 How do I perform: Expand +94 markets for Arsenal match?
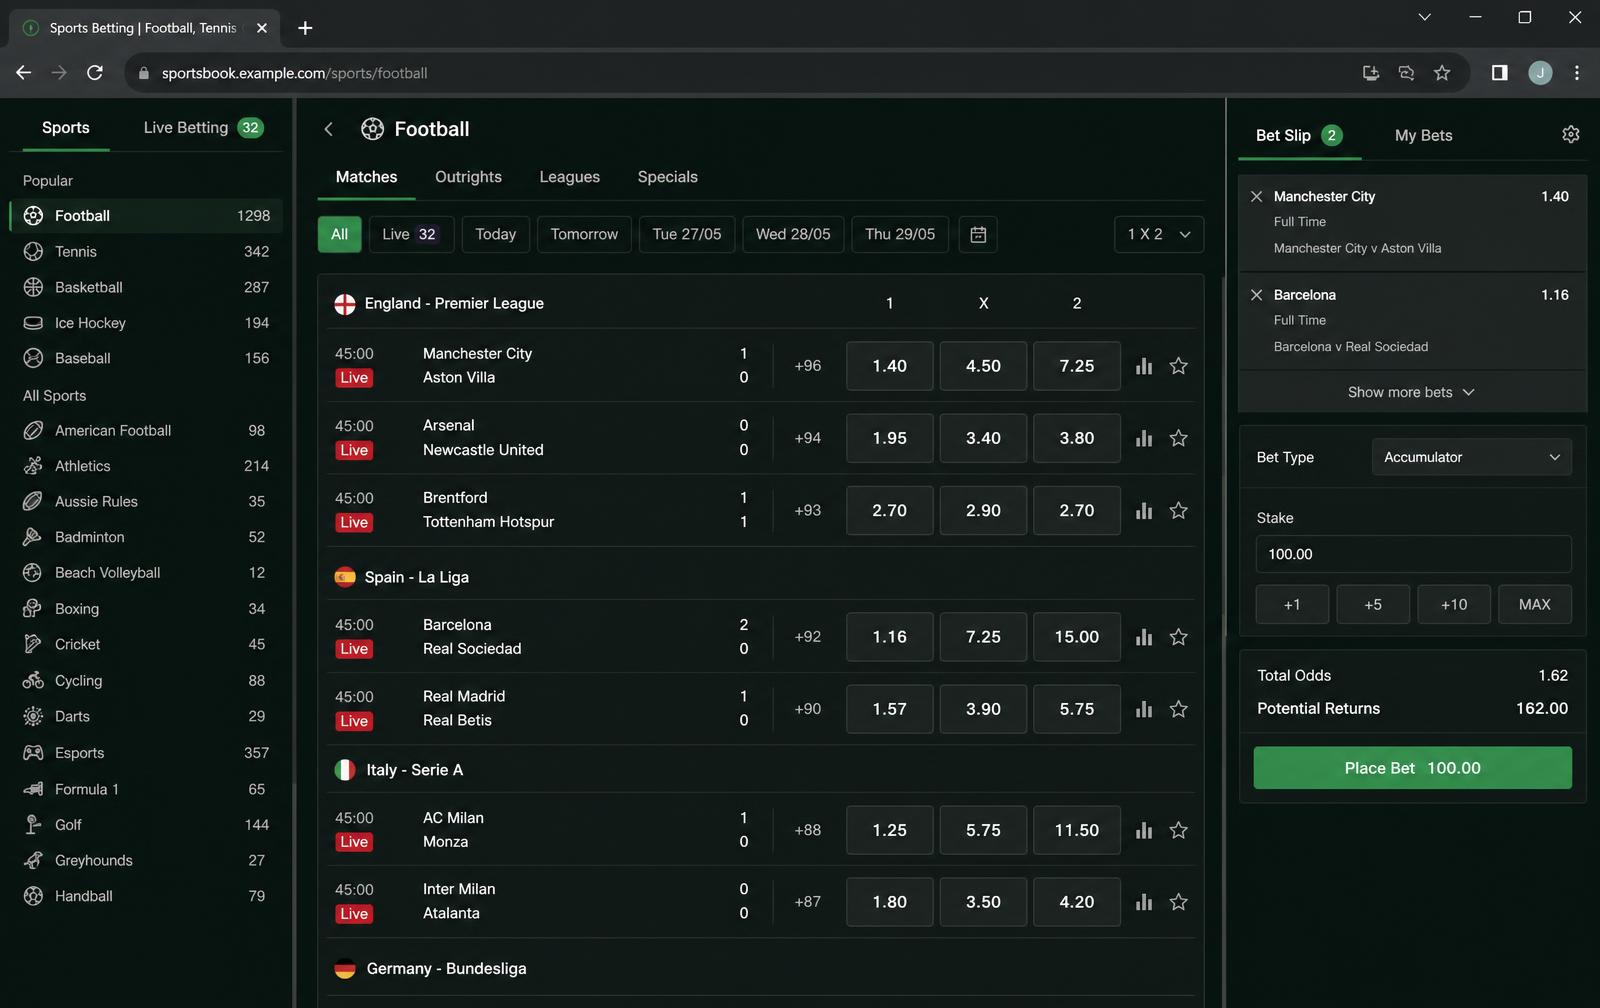point(808,438)
